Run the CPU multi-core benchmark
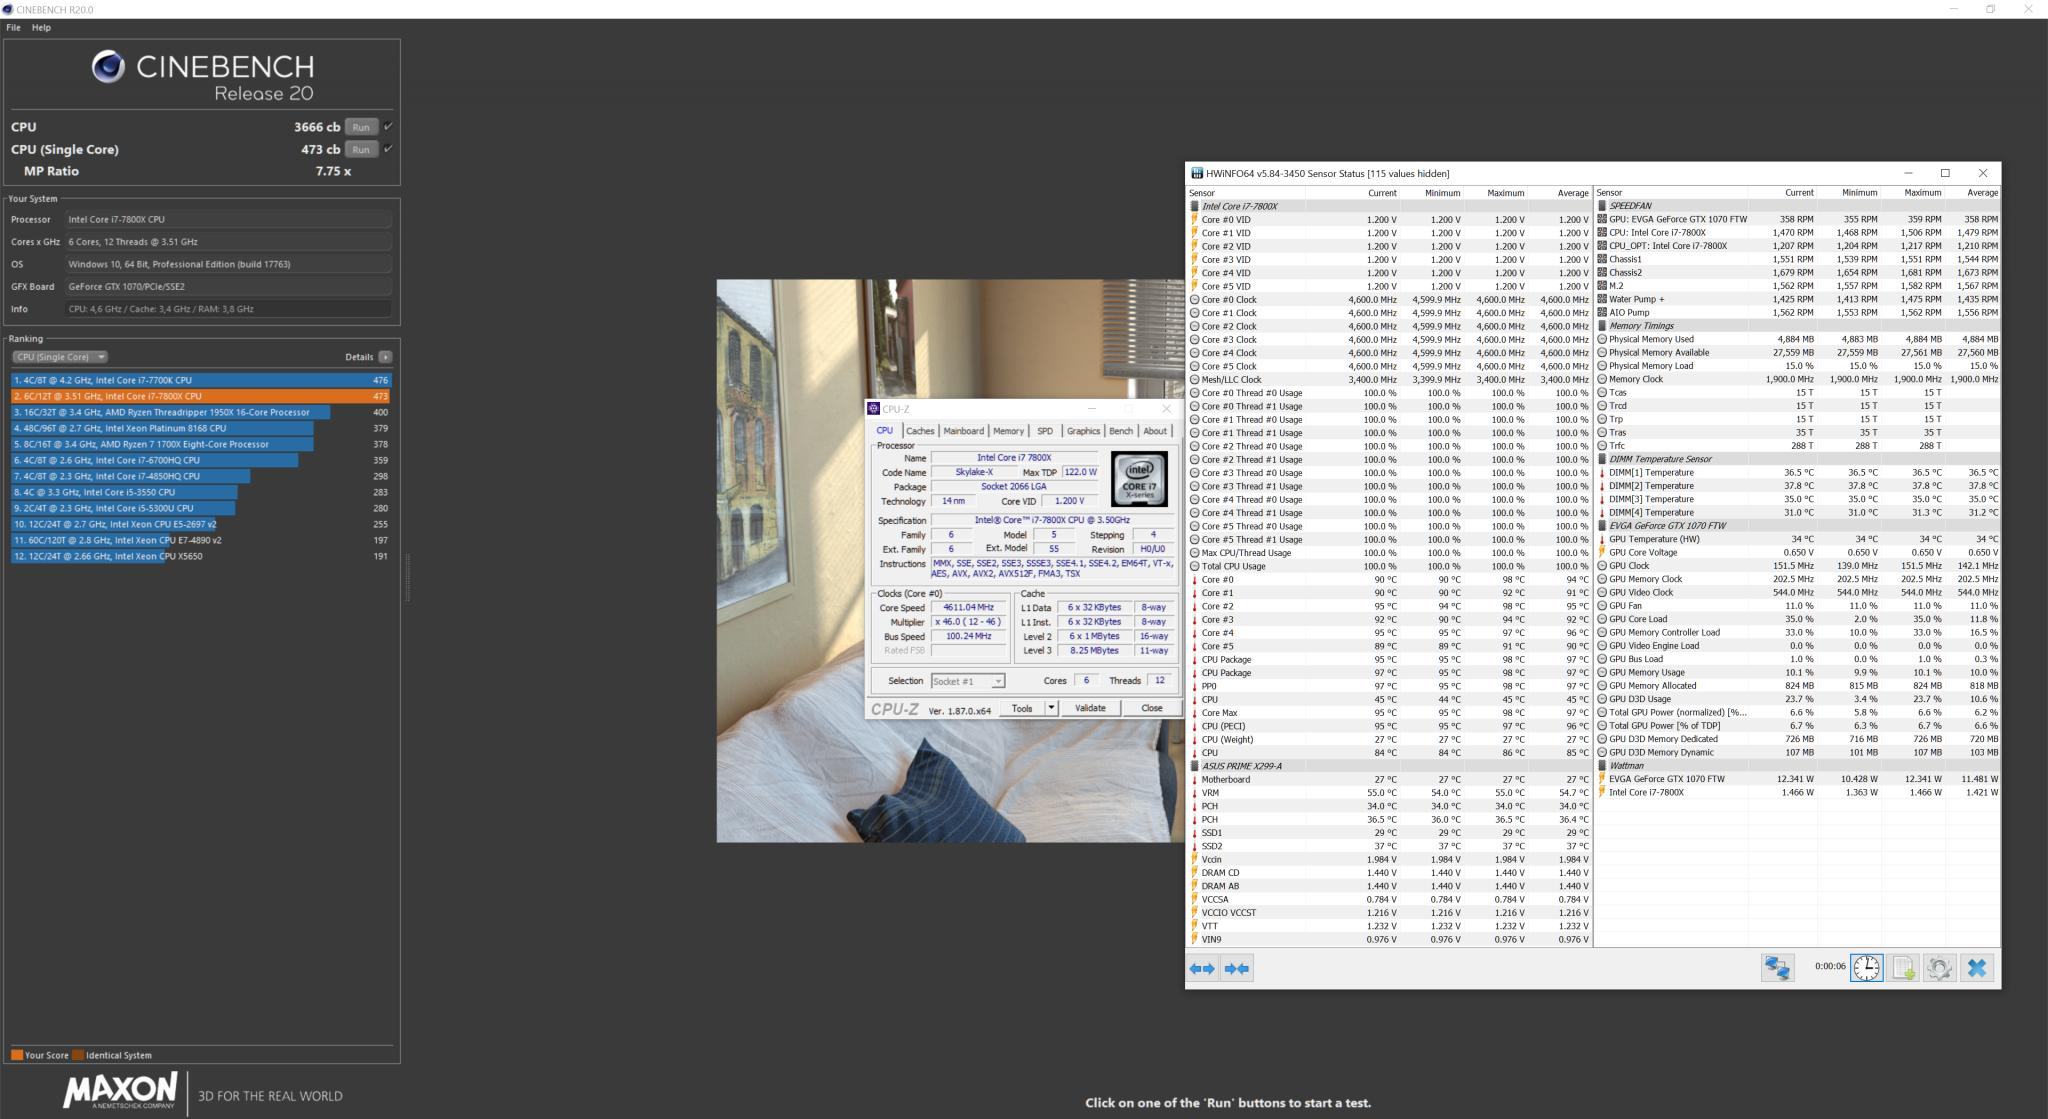2048x1119 pixels. pos(361,127)
